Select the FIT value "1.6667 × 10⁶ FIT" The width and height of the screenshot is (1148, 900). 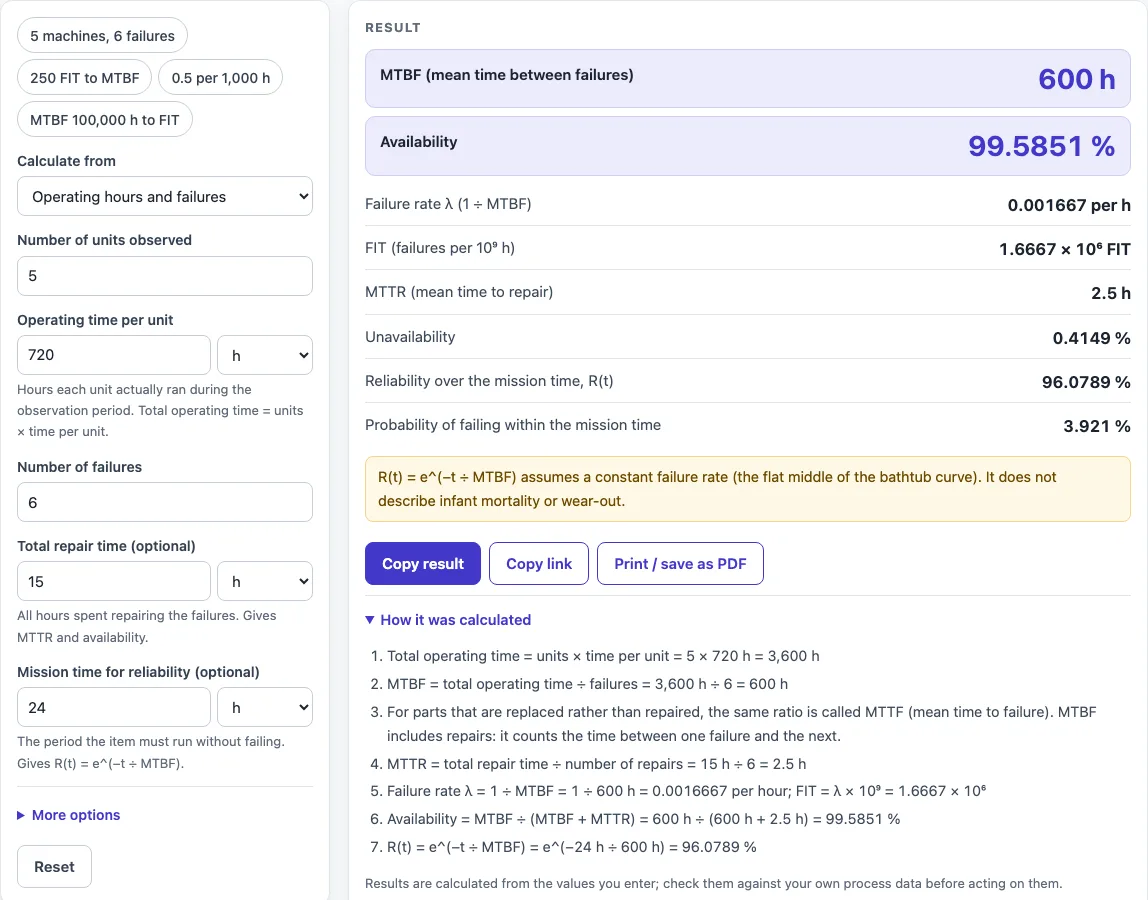1065,249
